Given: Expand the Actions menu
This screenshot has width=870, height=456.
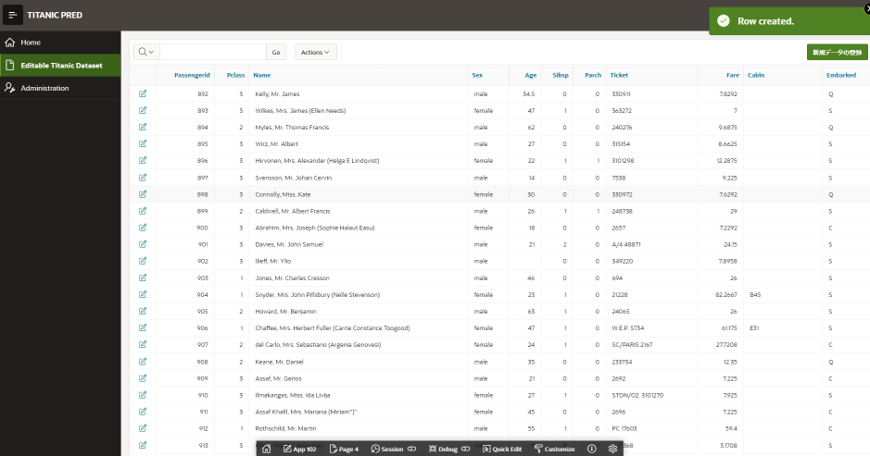Looking at the screenshot, I should 315,52.
